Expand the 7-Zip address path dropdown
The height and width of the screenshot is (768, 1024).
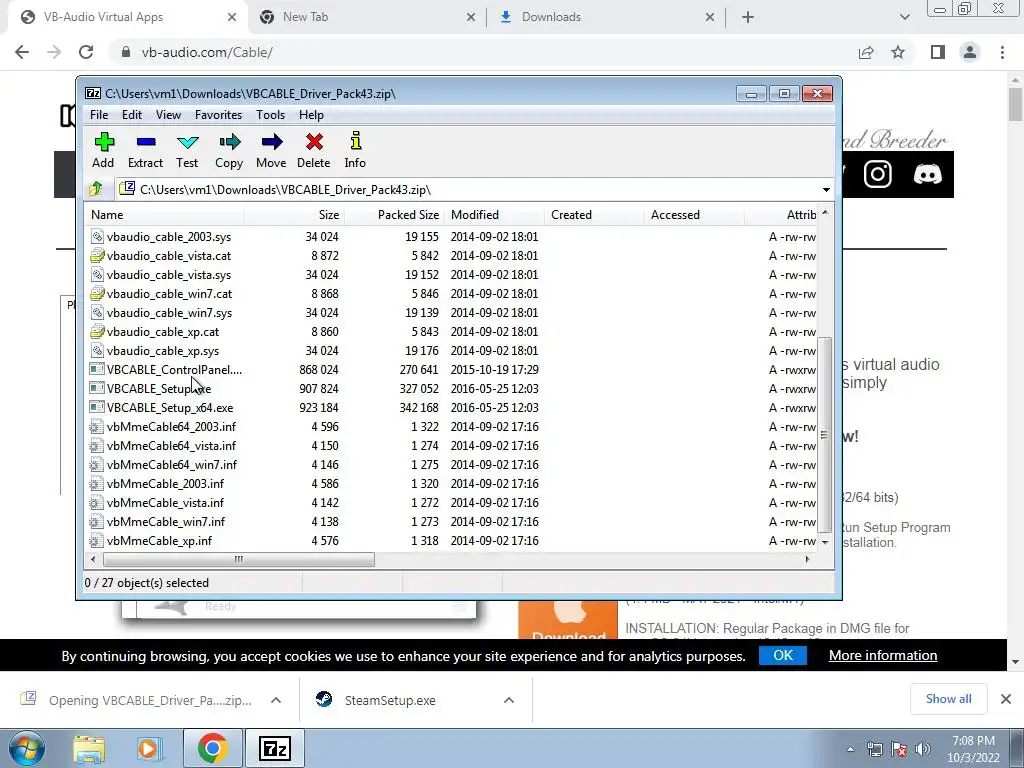point(826,190)
